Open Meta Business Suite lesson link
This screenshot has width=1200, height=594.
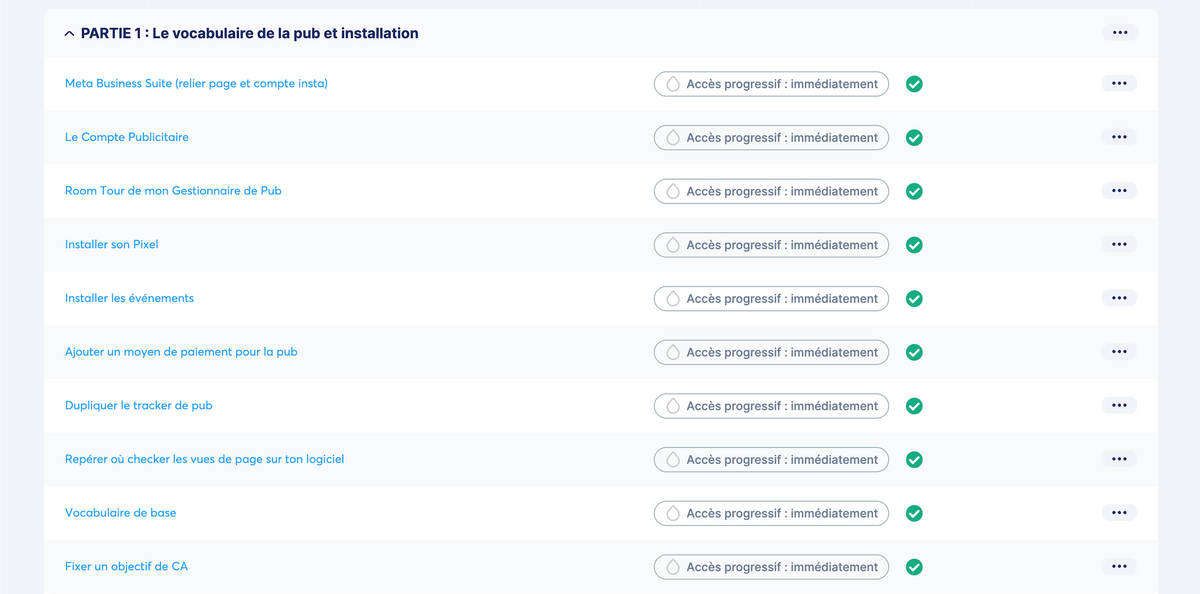click(196, 84)
